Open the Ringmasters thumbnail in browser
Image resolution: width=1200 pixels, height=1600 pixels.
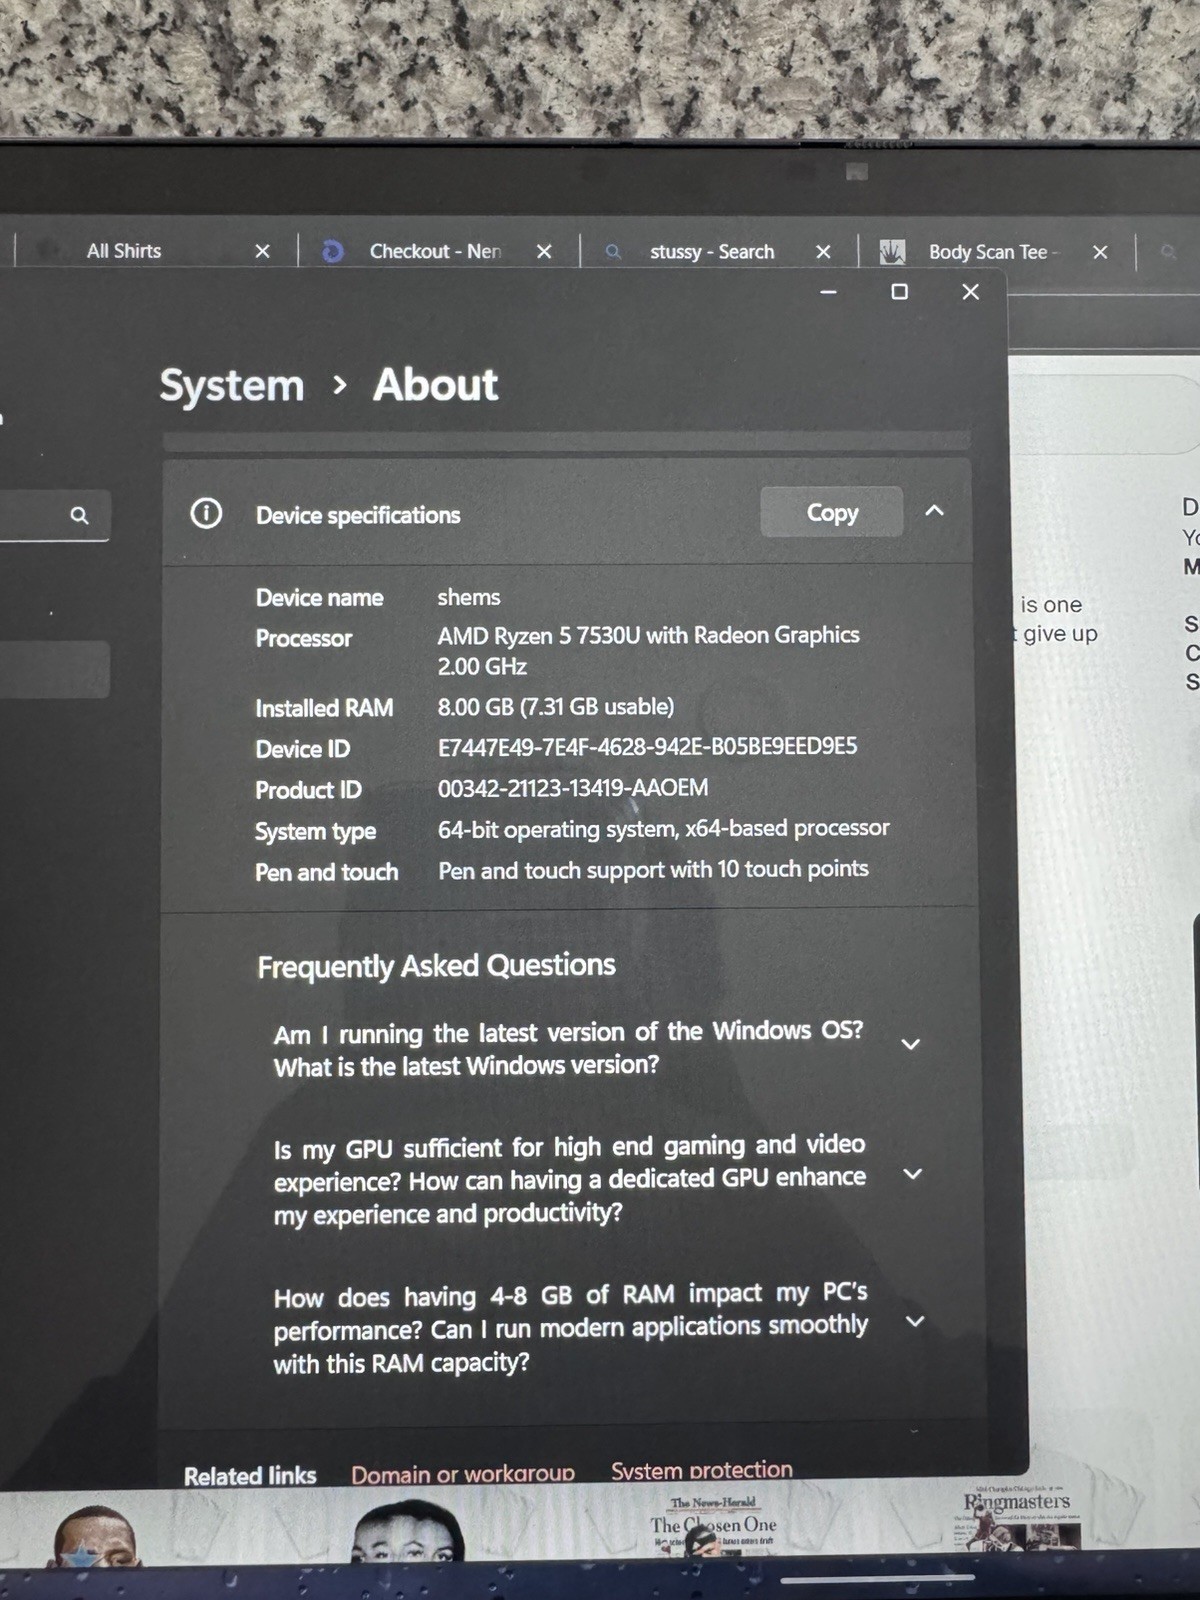[1017, 1519]
